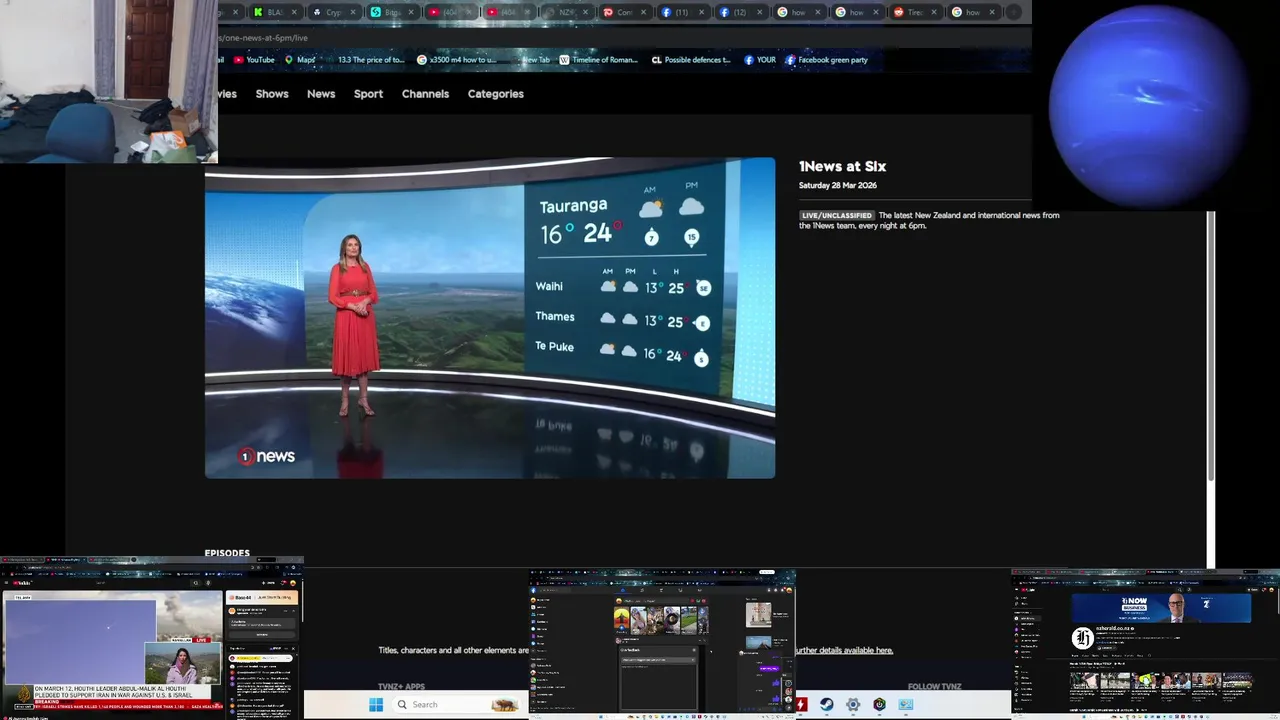Go to the News section
This screenshot has height=720, width=1280.
(x=321, y=94)
